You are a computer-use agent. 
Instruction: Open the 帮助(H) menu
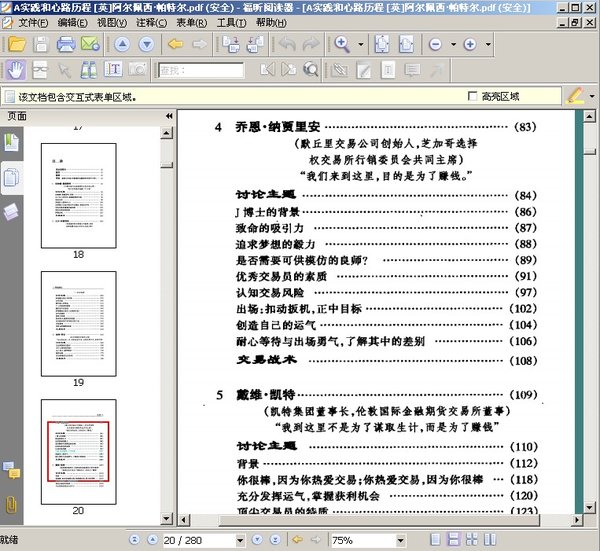click(271, 23)
